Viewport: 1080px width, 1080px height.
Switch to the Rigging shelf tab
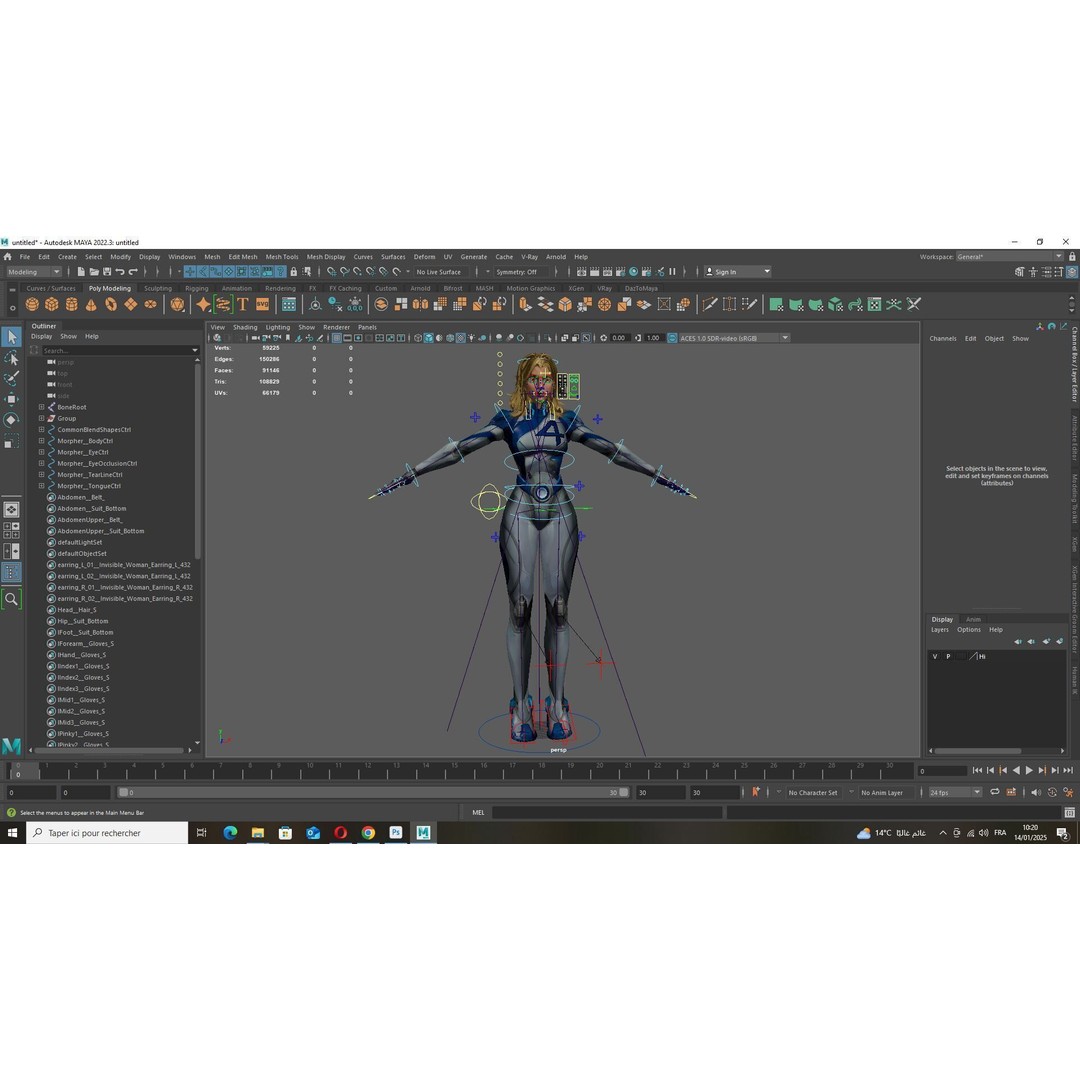coord(196,289)
